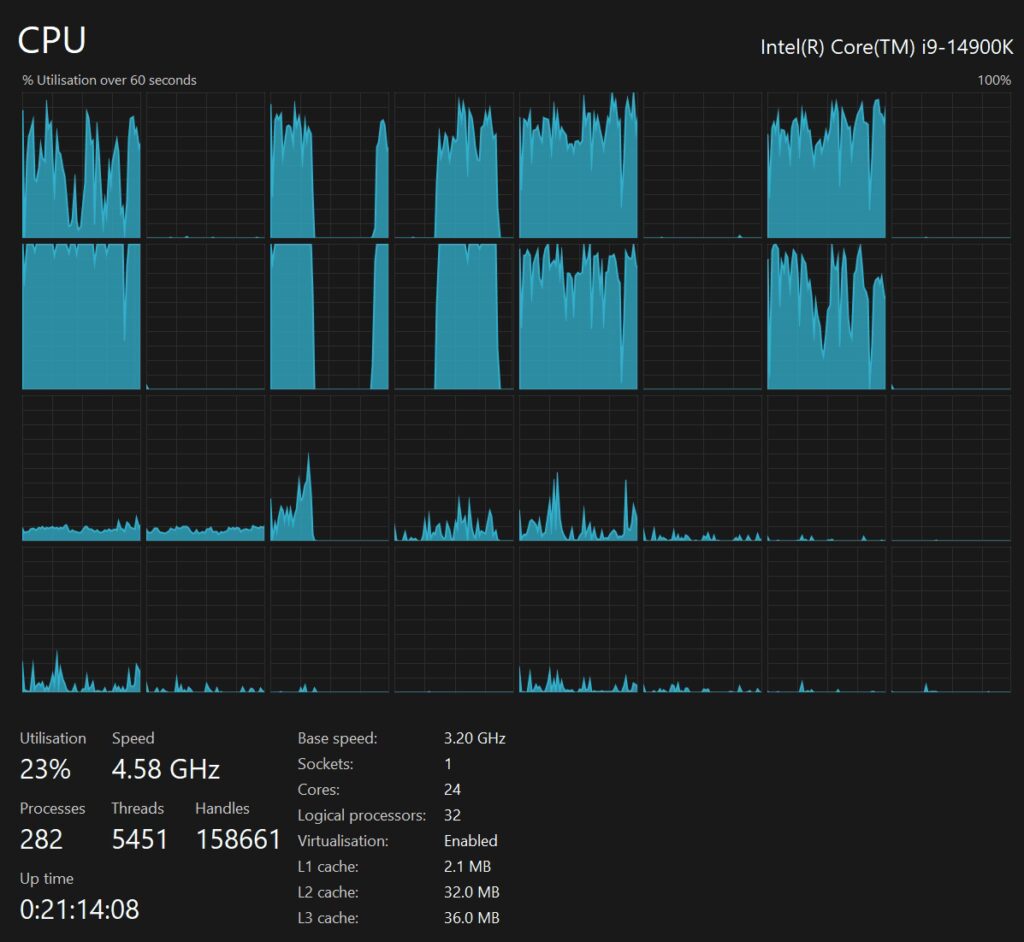The height and width of the screenshot is (942, 1024).
Task: Click the Virtualisation 'Enabled' status text
Action: [x=470, y=841]
